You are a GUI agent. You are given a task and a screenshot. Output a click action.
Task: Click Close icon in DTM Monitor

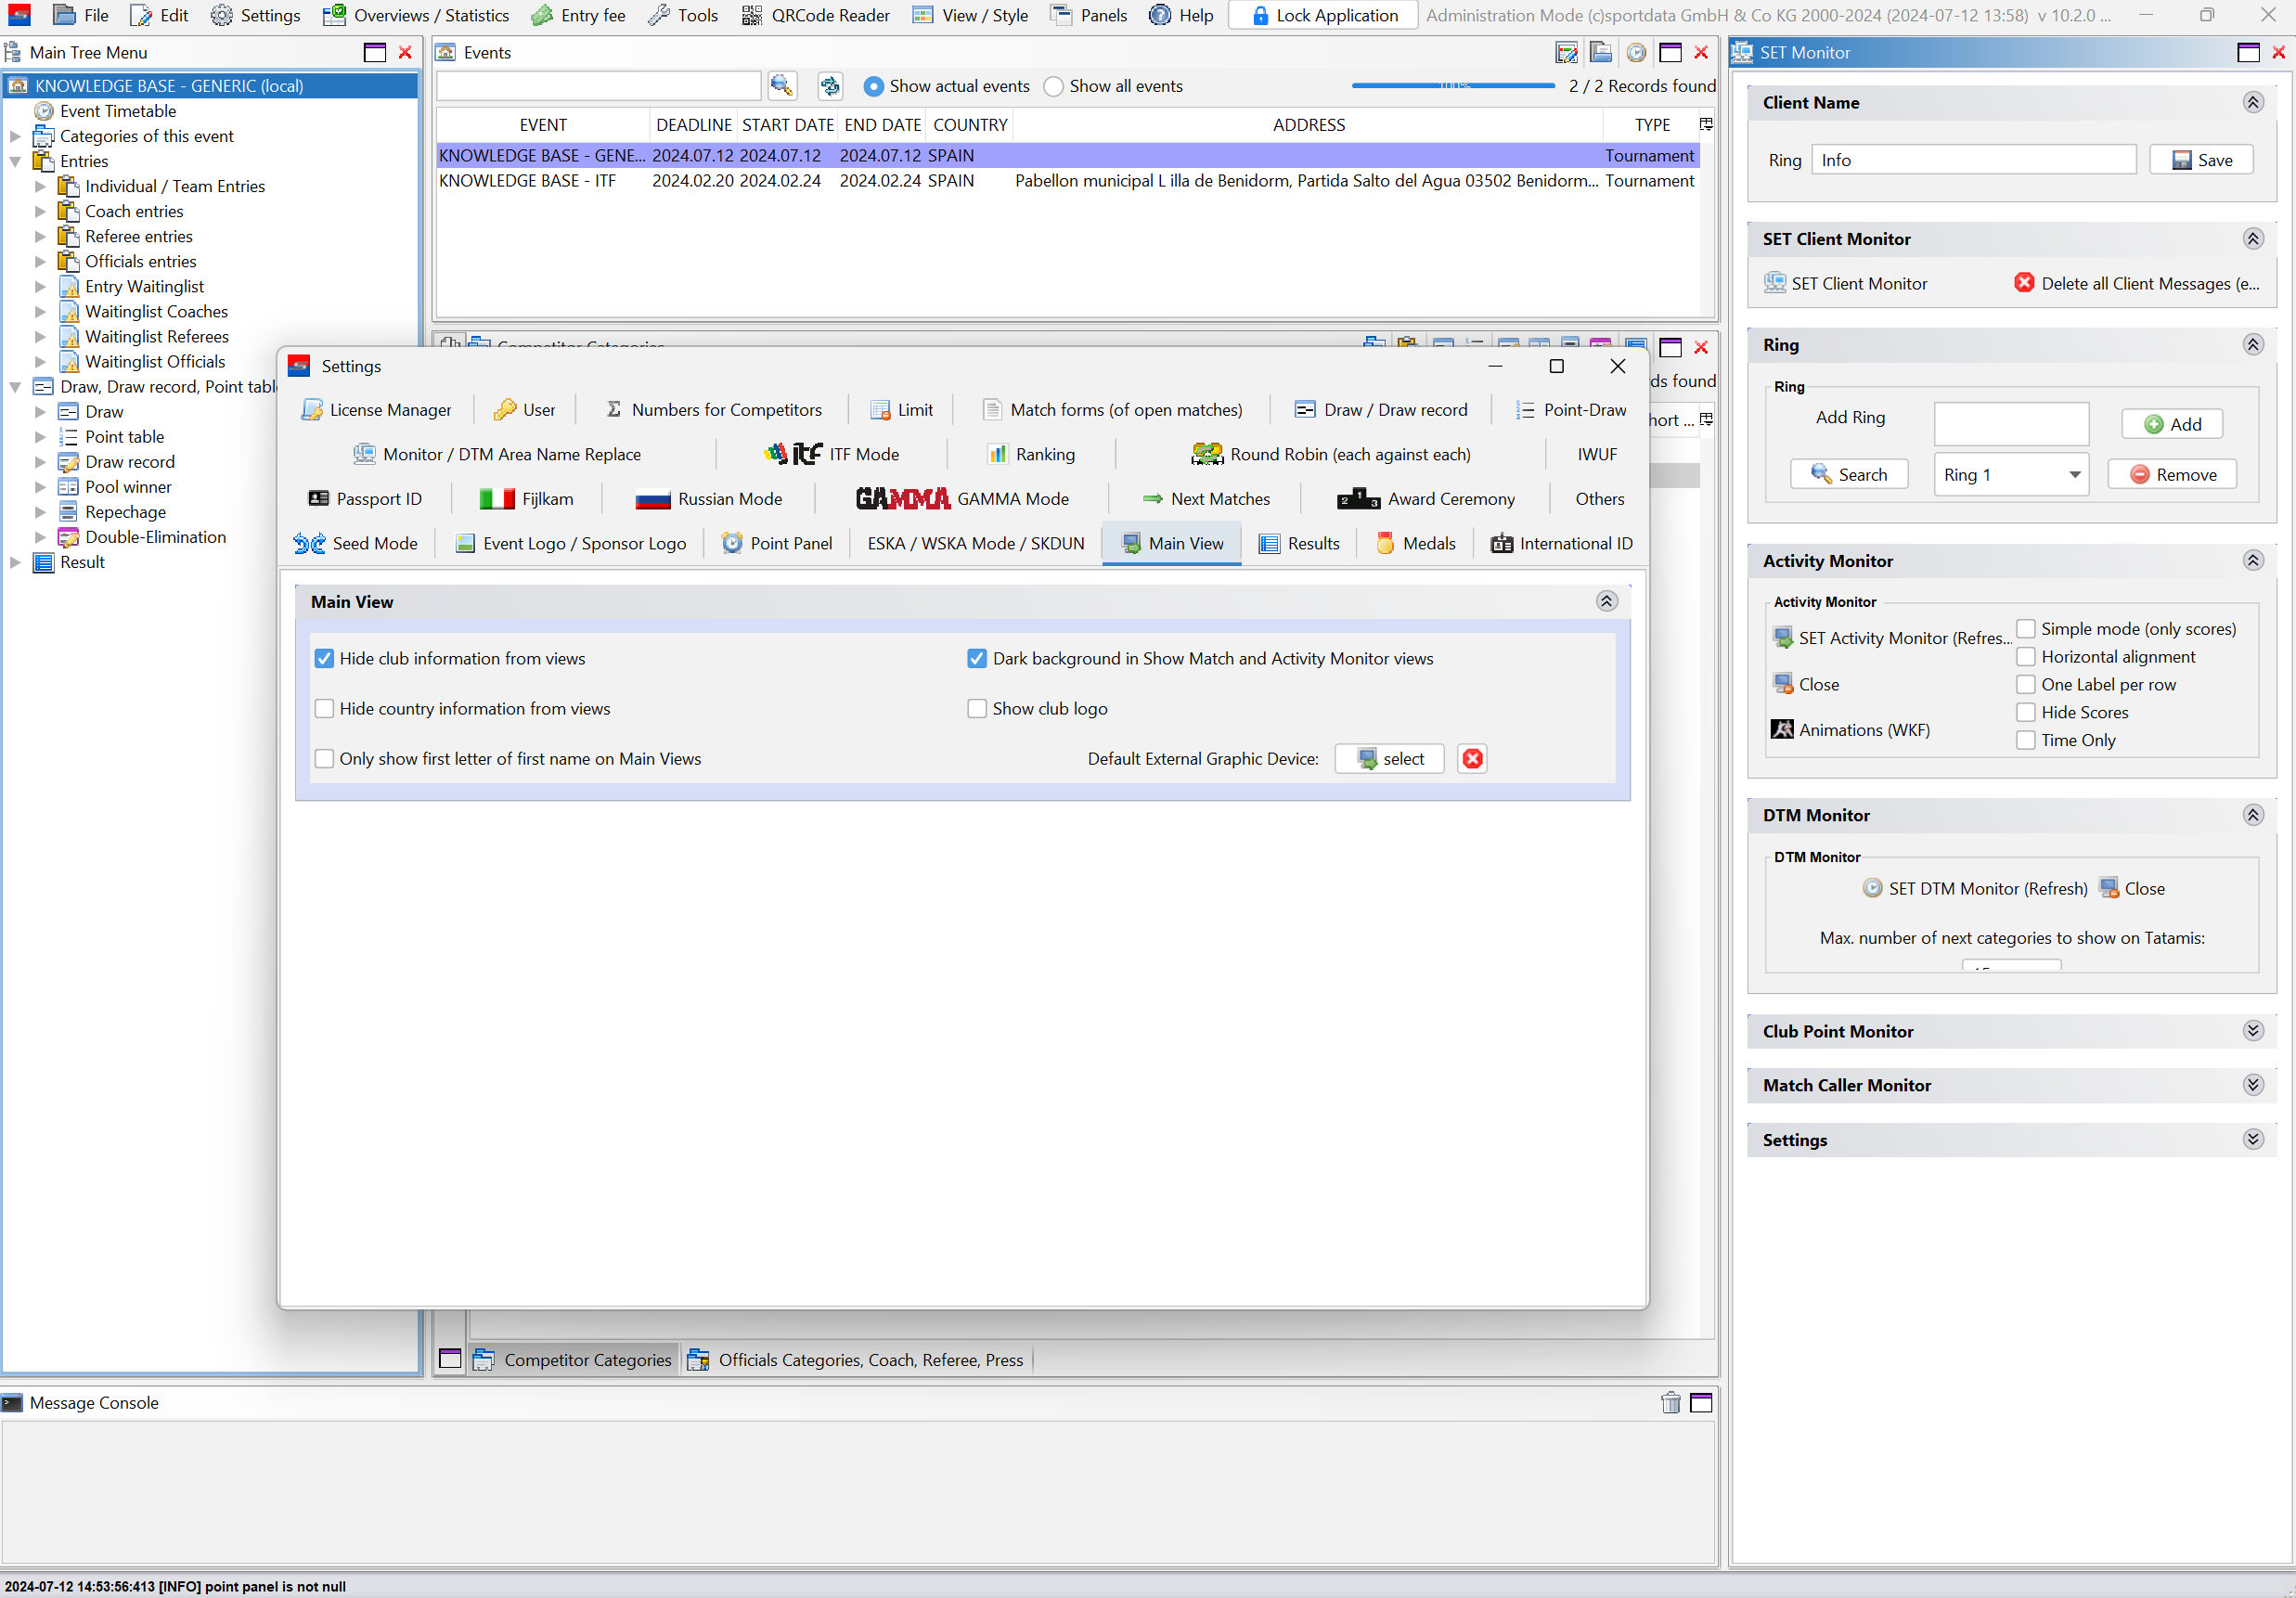2109,888
